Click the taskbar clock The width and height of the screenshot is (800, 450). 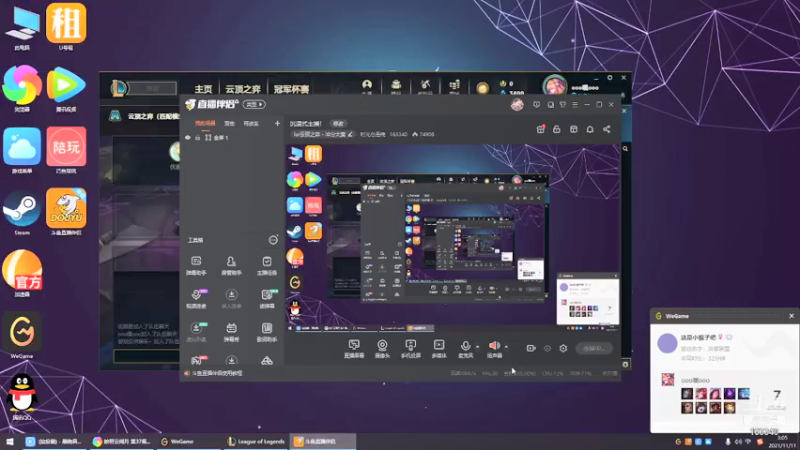tap(782, 441)
